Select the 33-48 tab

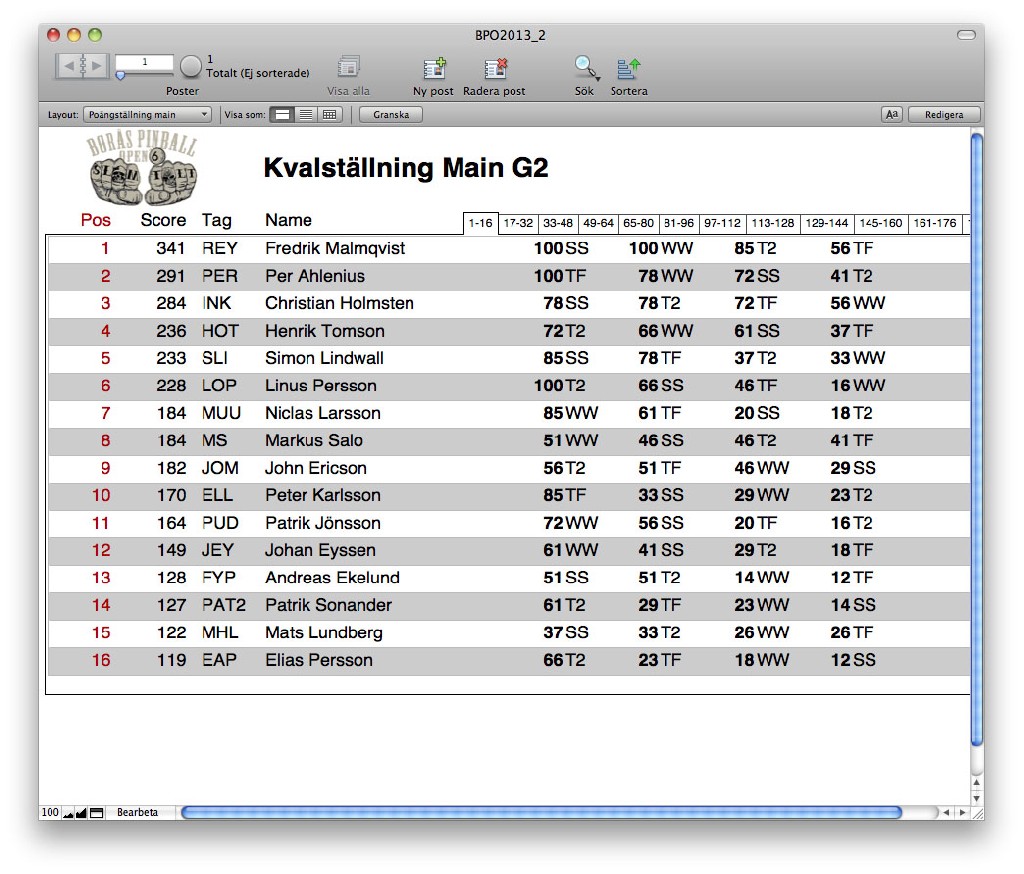pyautogui.click(x=558, y=223)
